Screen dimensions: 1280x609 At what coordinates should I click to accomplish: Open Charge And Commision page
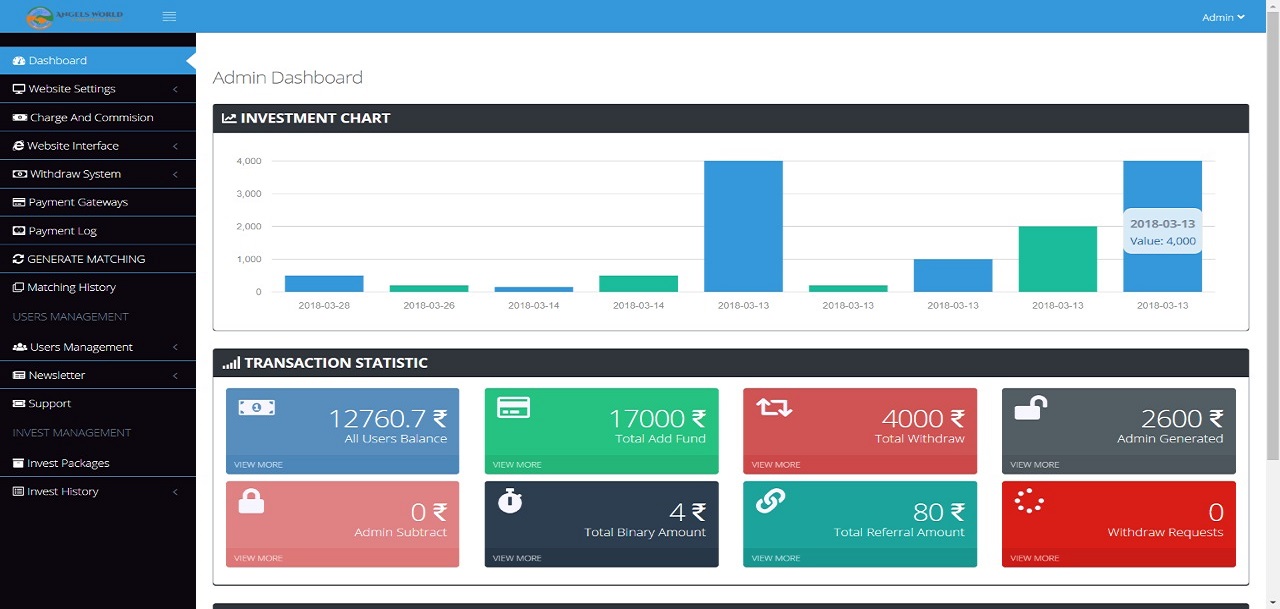point(91,118)
